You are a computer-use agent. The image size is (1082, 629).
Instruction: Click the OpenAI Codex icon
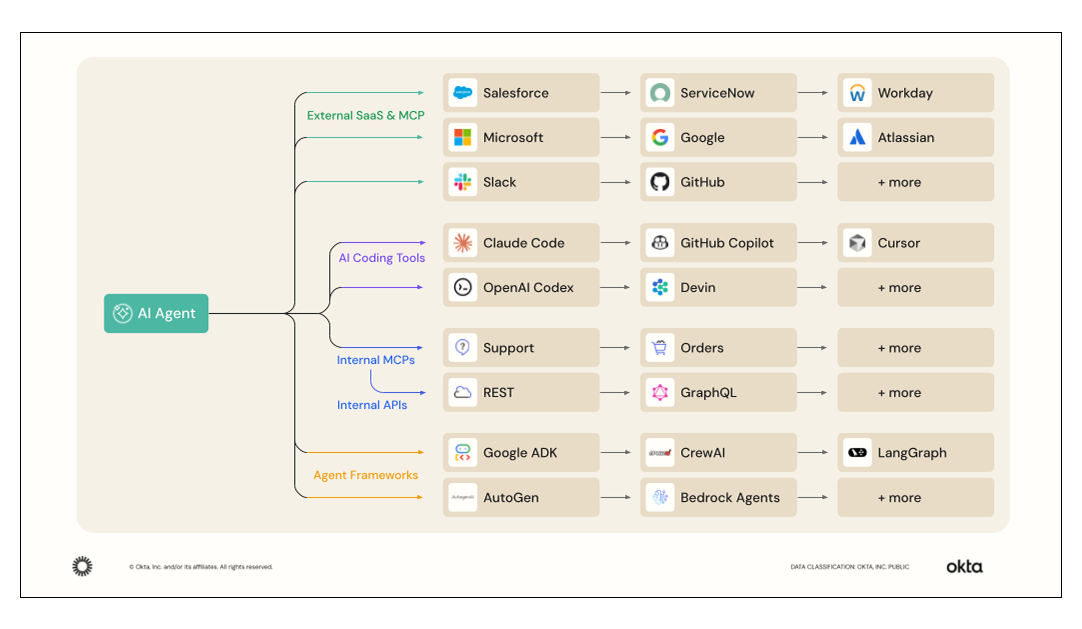(462, 288)
